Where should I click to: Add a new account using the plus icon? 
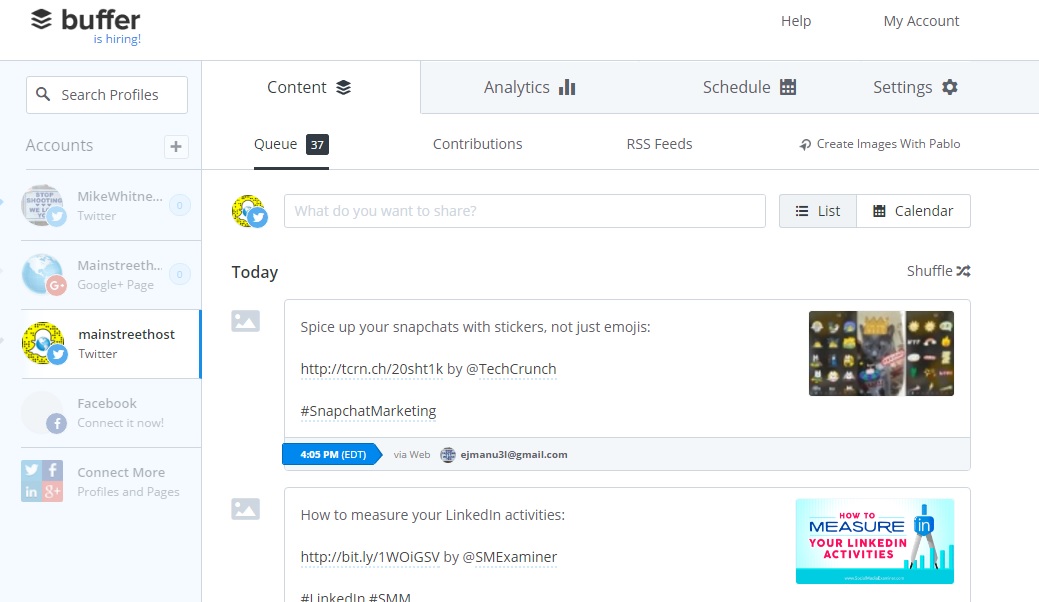click(x=176, y=146)
